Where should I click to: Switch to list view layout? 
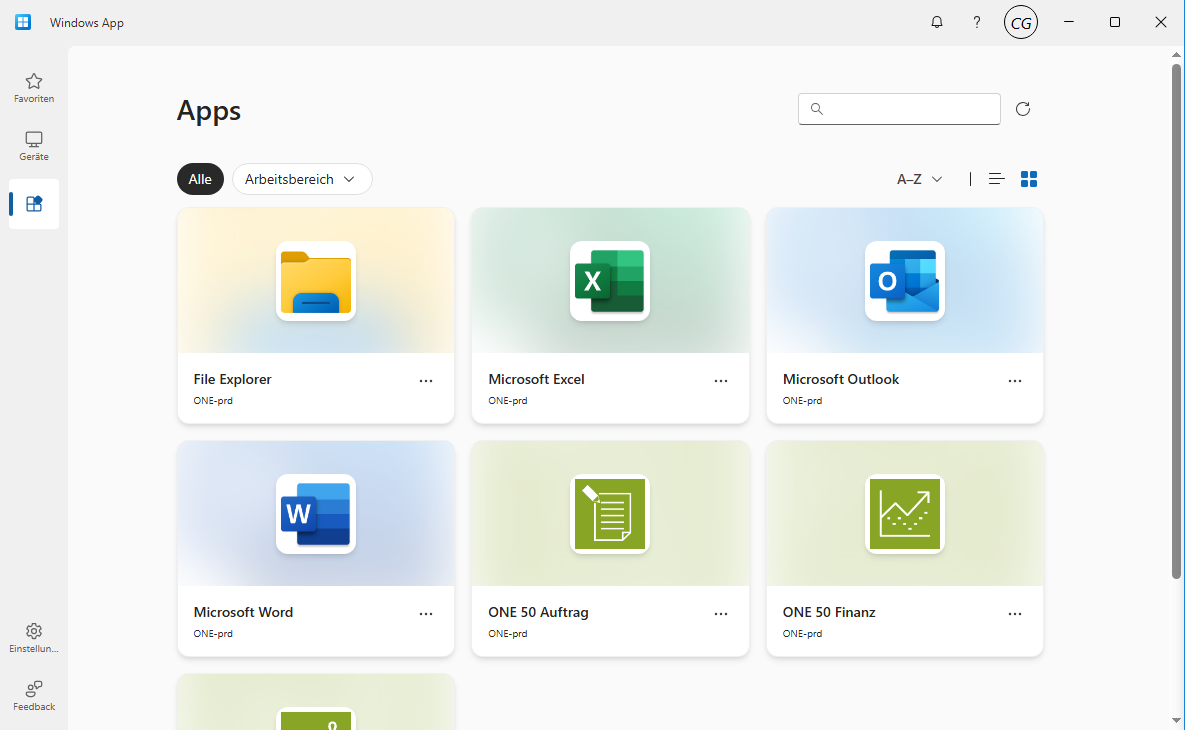[996, 179]
